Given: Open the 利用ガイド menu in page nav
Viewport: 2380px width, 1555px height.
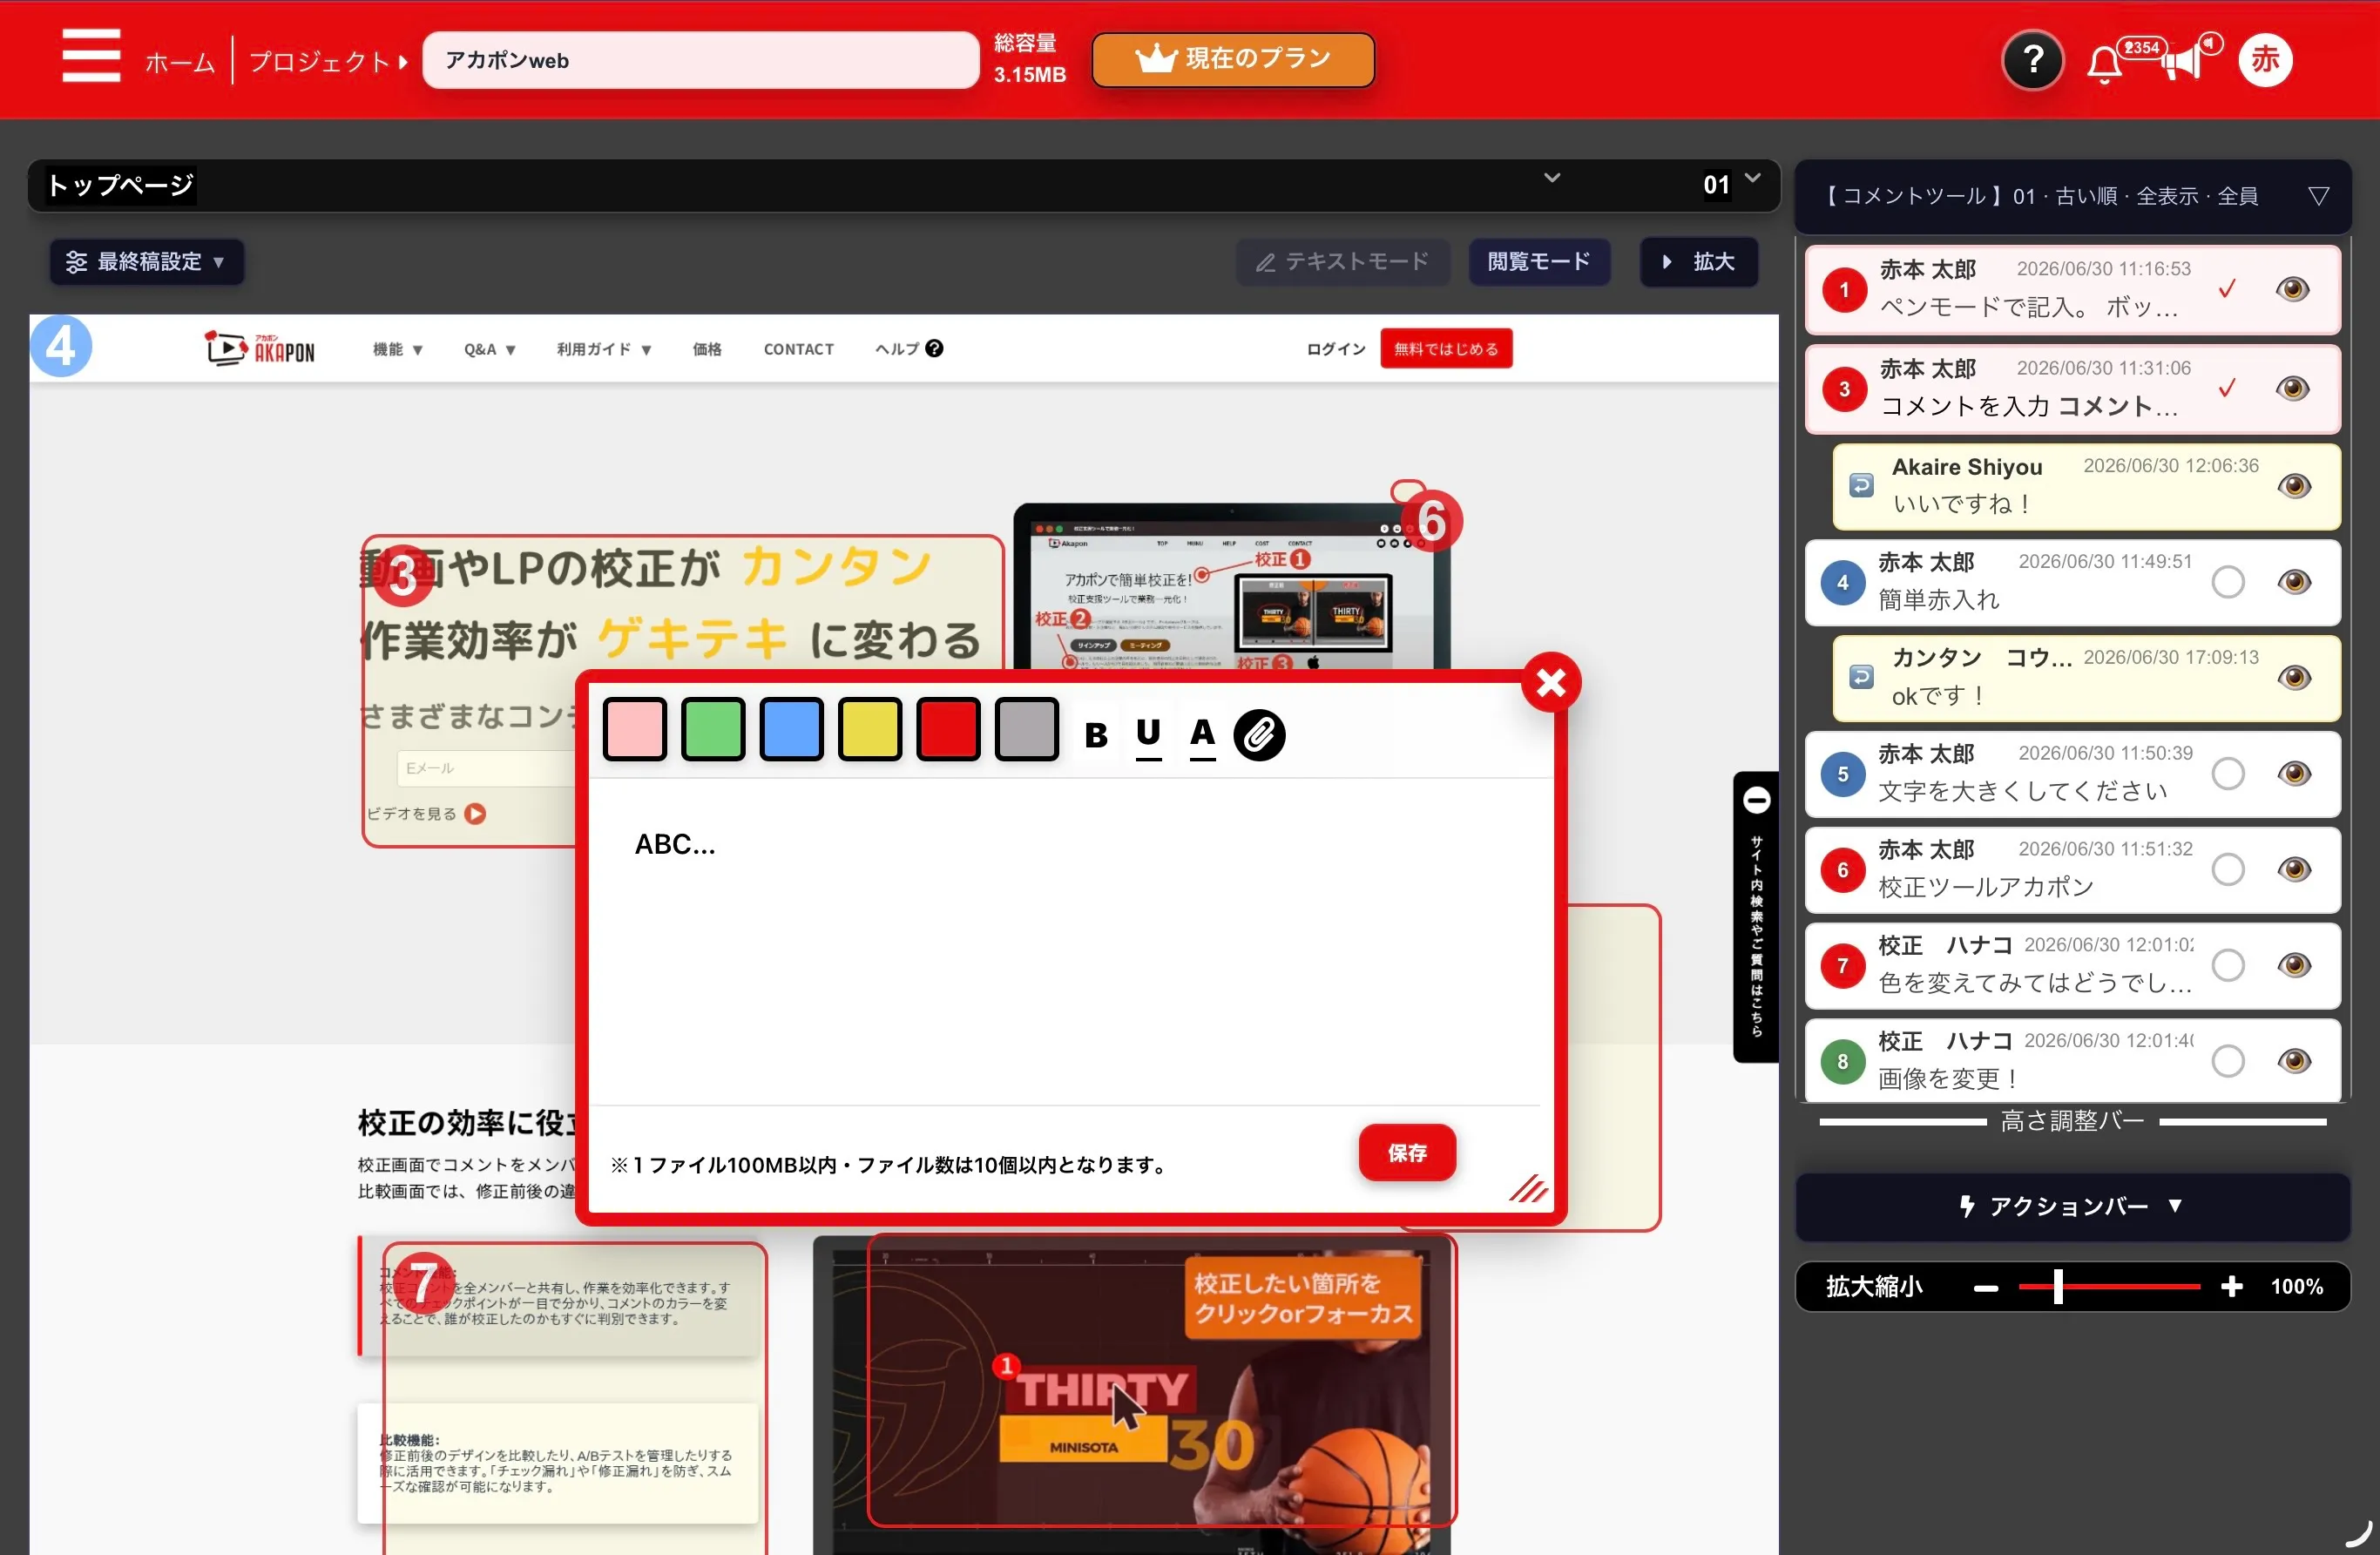Looking at the screenshot, I should pos(604,349).
